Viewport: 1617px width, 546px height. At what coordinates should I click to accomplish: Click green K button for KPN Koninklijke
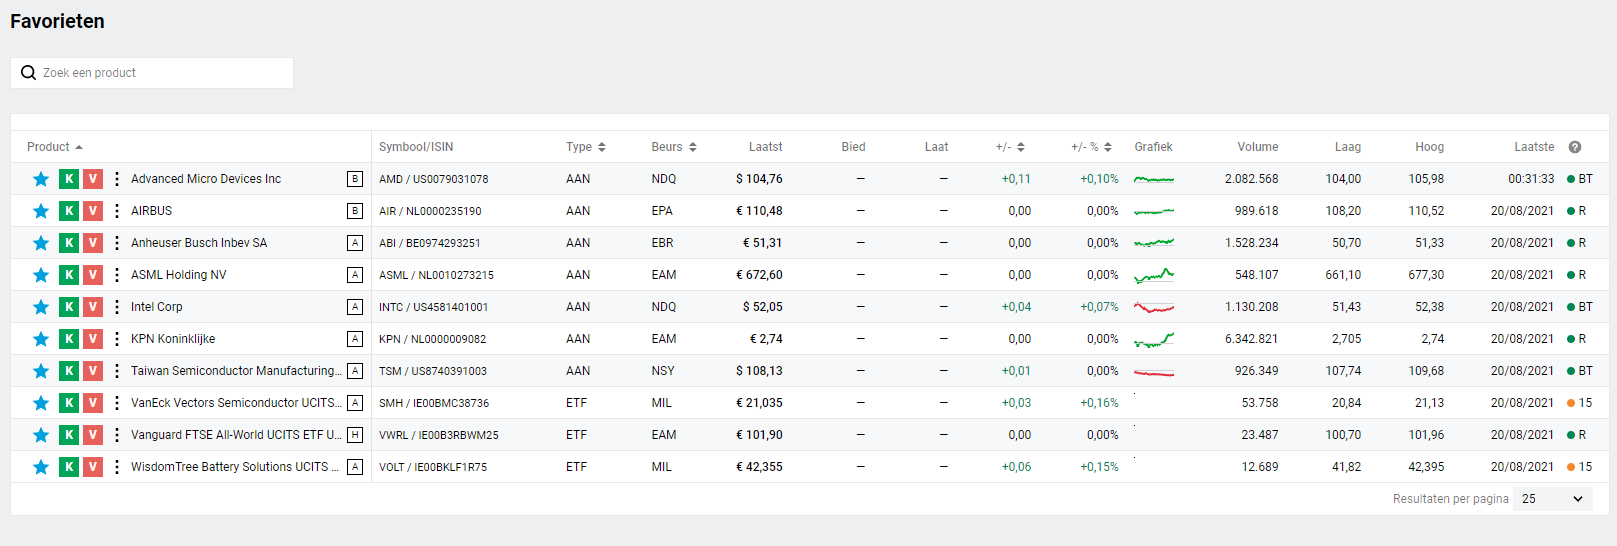(x=69, y=339)
